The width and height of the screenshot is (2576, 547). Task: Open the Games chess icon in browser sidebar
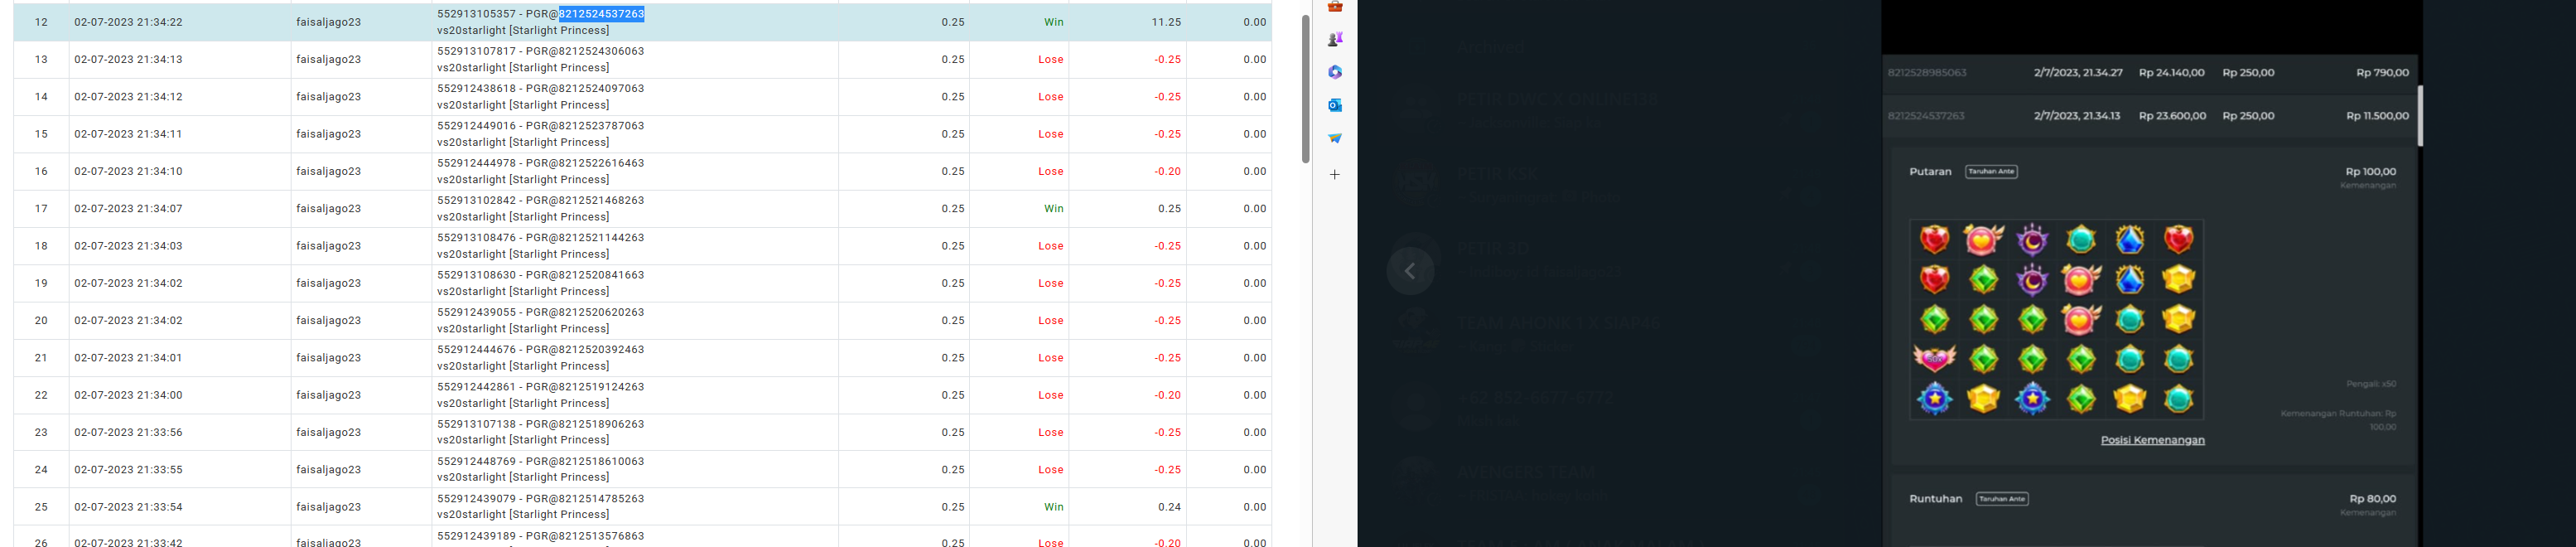[x=1335, y=39]
